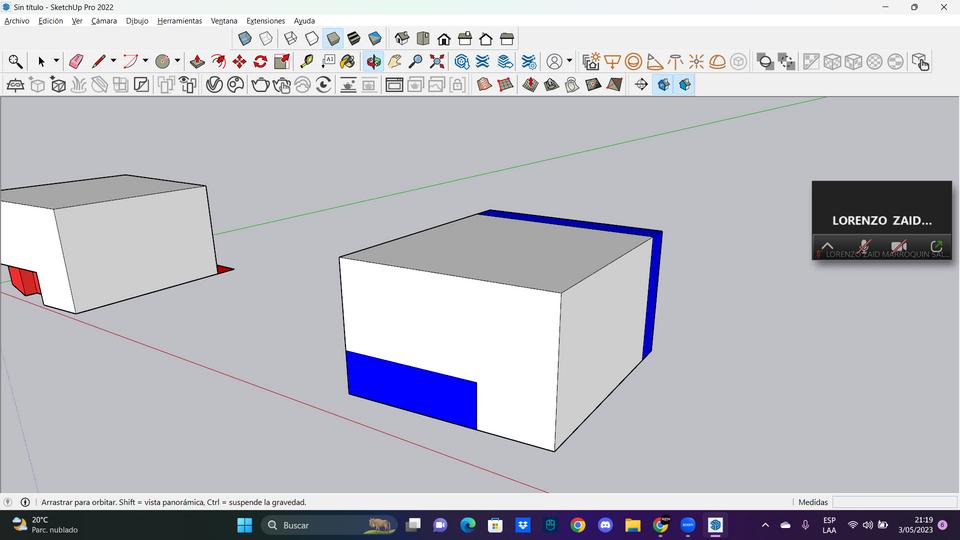Select the Paint Bucket tool

(x=347, y=61)
